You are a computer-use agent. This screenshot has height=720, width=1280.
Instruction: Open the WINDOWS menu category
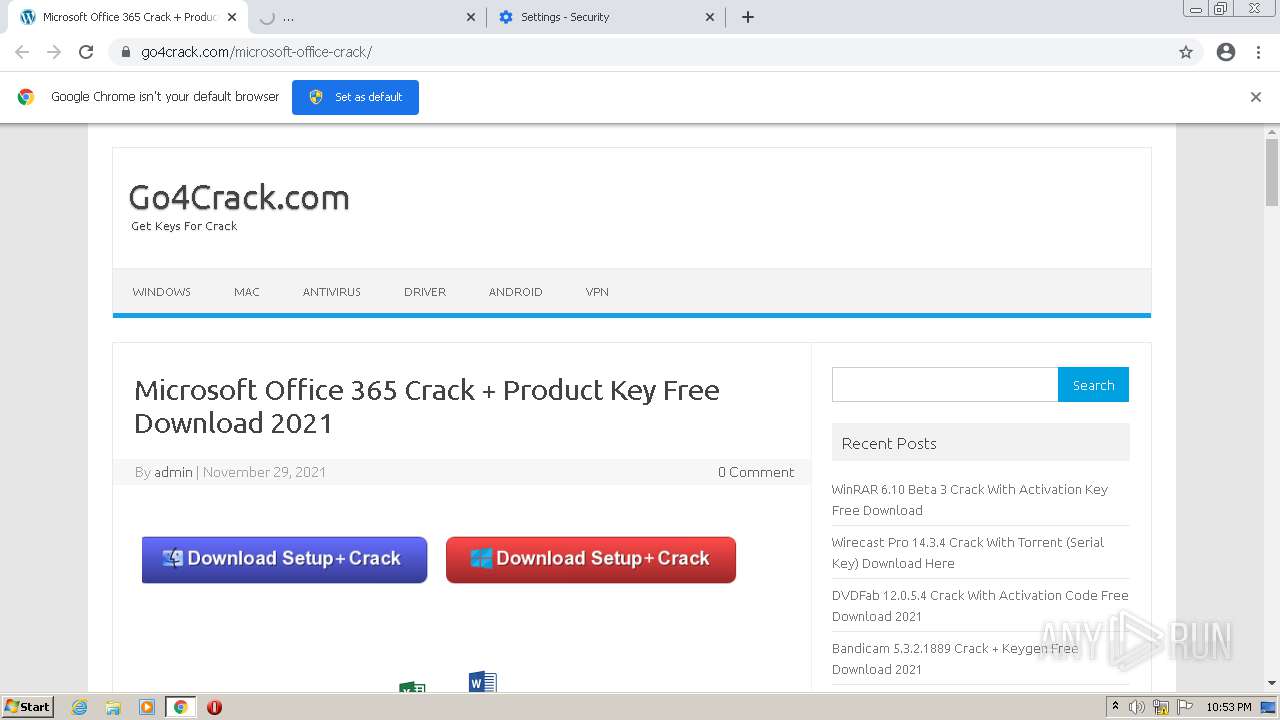click(x=161, y=292)
